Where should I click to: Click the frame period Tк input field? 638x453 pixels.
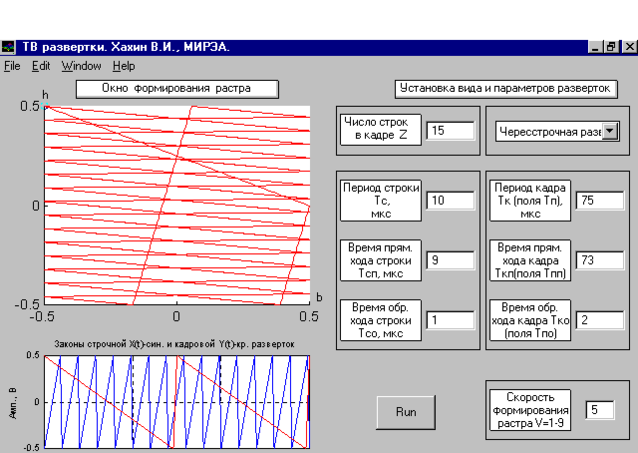[x=602, y=201]
